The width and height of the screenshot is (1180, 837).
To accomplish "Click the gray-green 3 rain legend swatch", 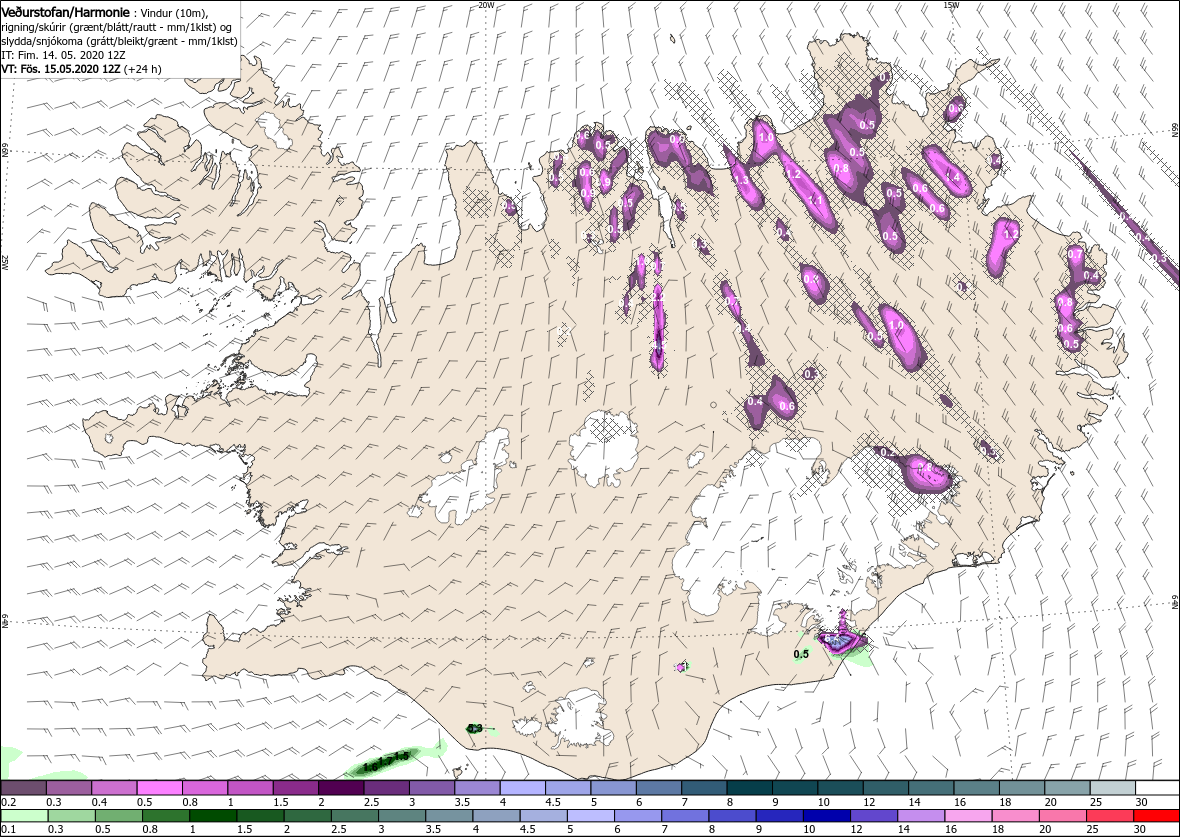I will pos(401,816).
